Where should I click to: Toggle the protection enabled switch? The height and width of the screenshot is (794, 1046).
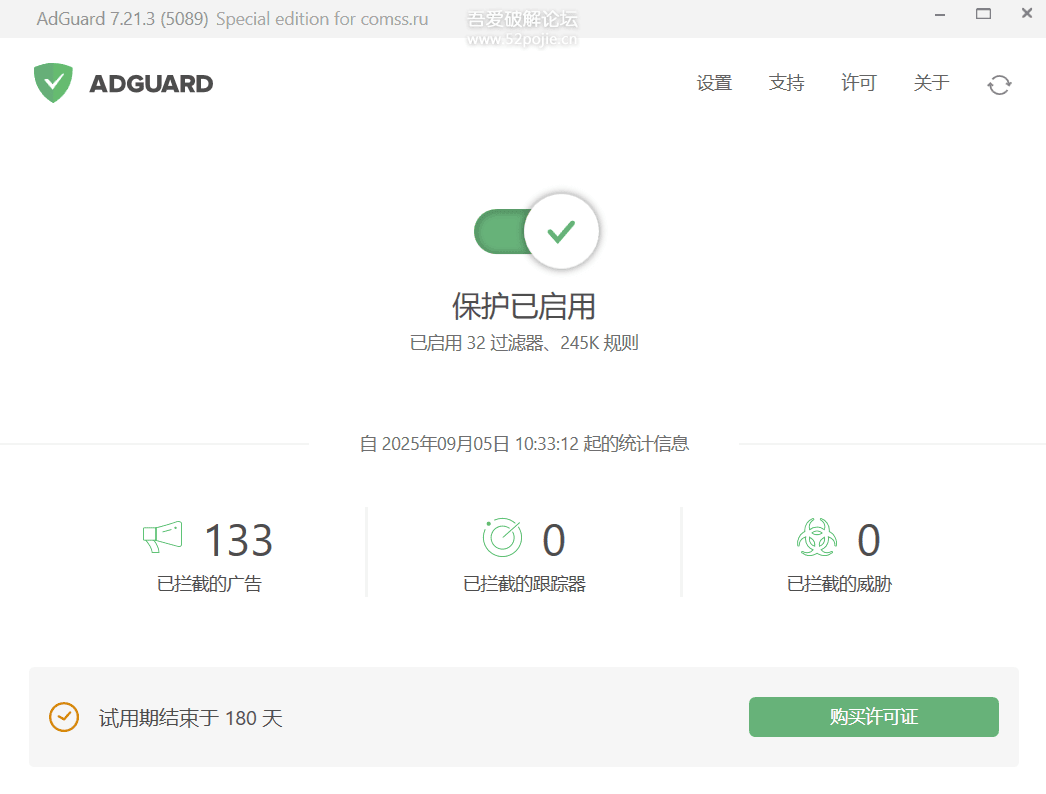(536, 232)
